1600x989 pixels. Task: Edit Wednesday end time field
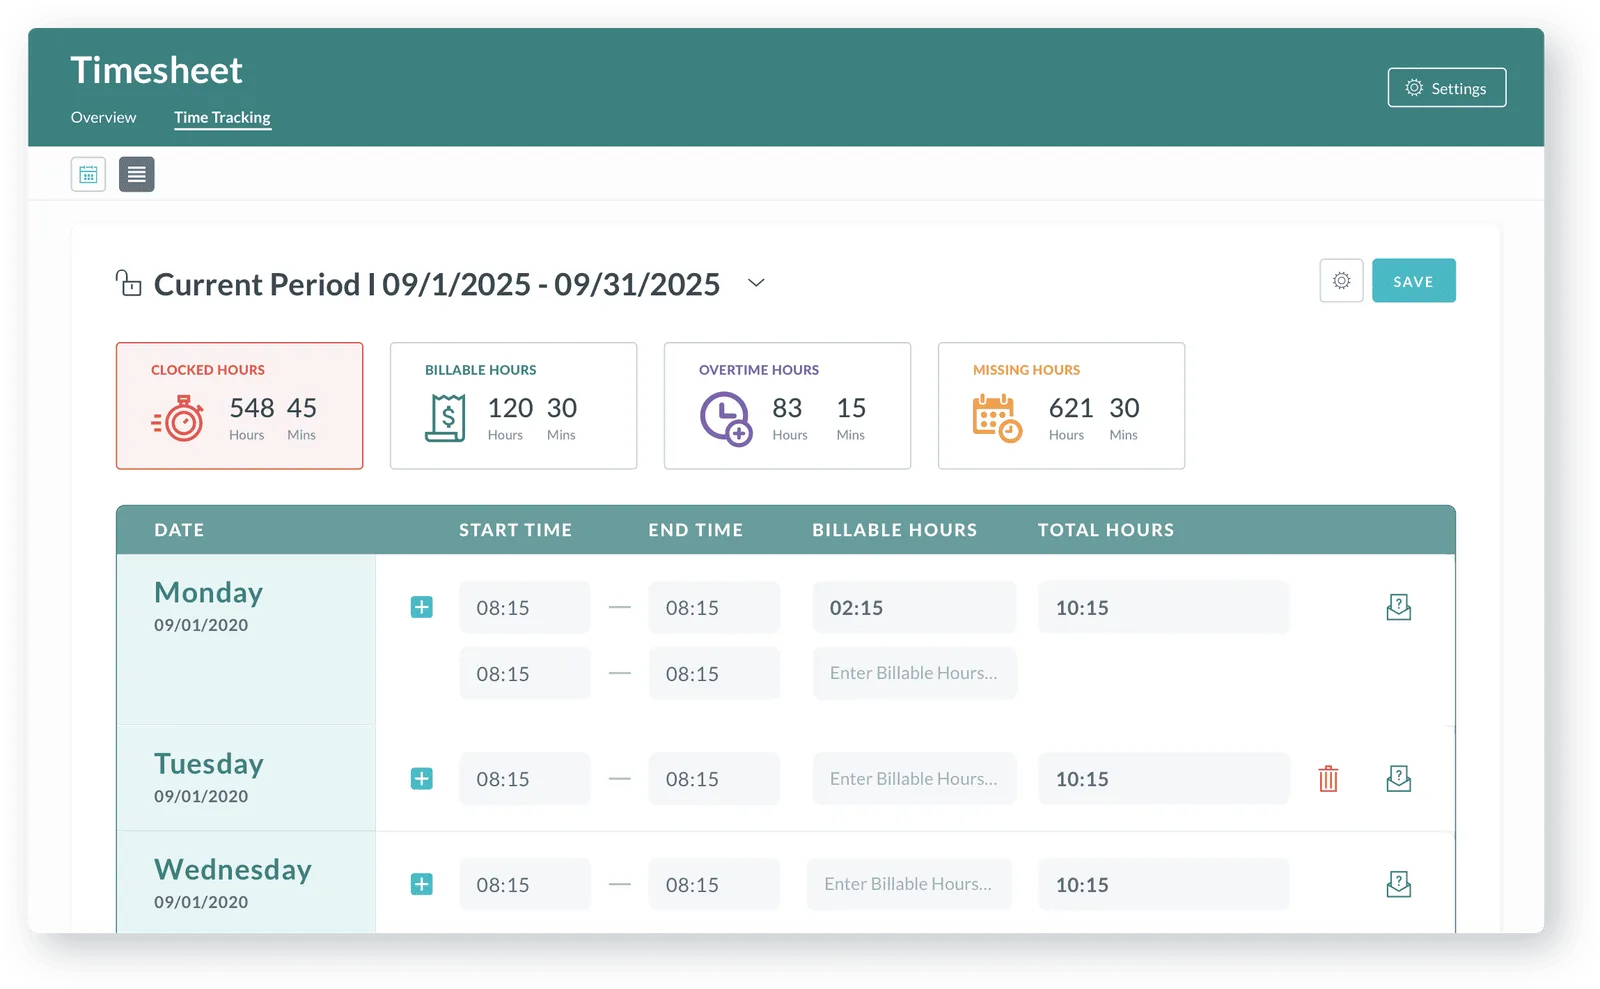pos(714,884)
